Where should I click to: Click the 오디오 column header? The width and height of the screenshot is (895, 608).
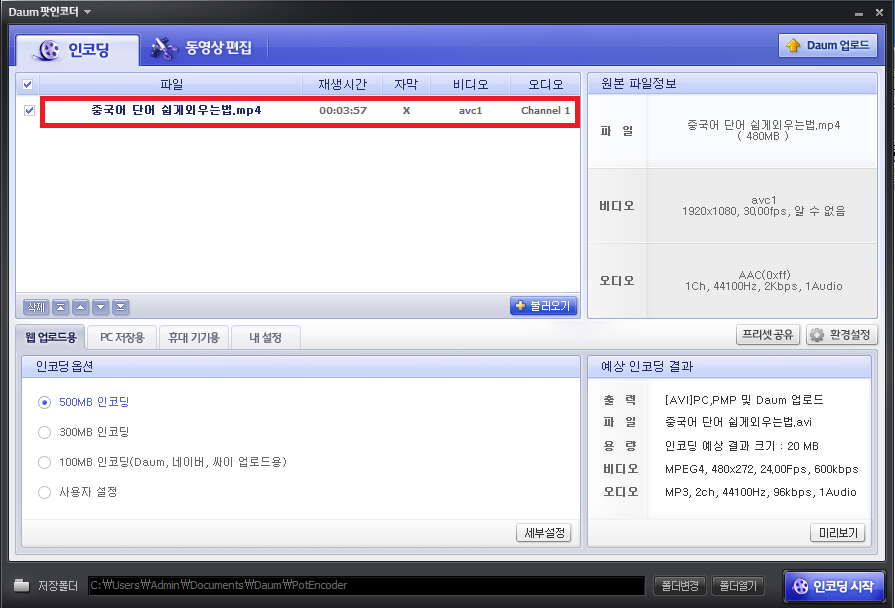545,84
